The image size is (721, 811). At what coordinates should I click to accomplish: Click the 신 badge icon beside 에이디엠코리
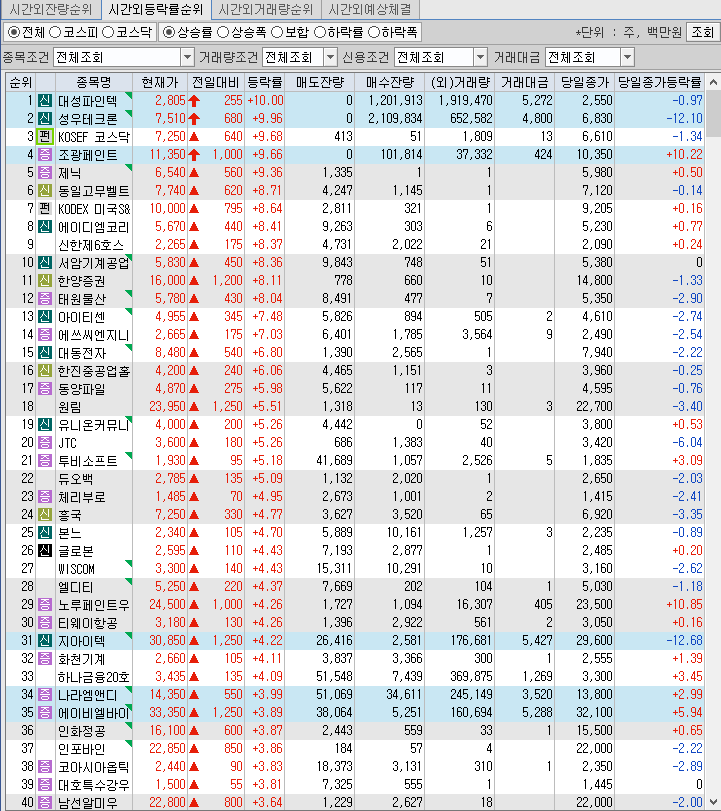click(x=45, y=227)
